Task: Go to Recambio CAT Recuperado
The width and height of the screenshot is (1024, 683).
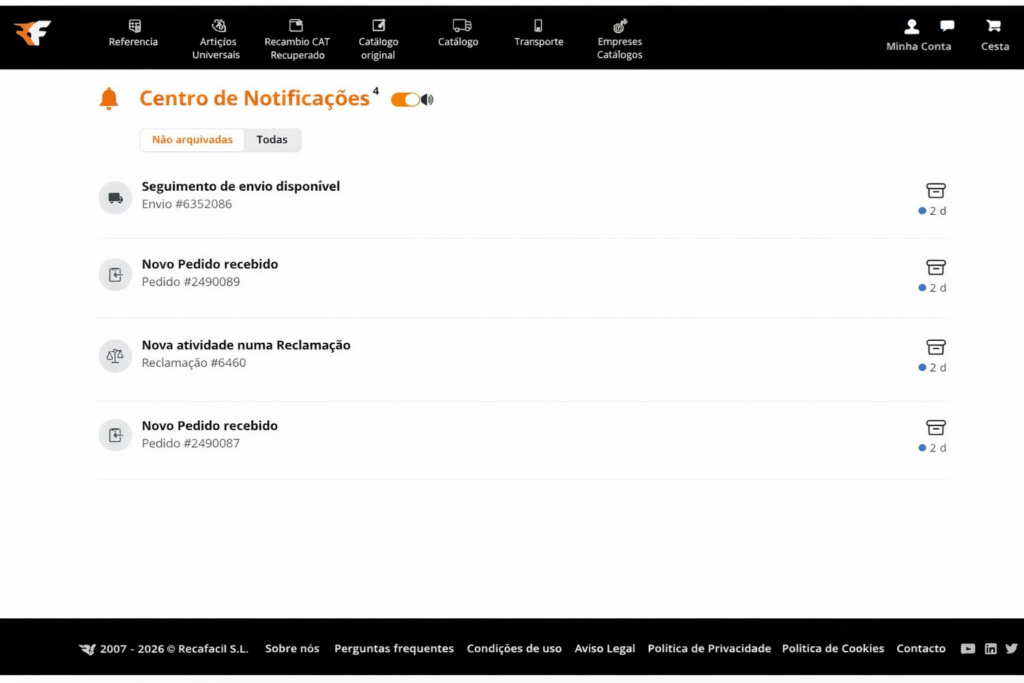Action: coord(296,40)
